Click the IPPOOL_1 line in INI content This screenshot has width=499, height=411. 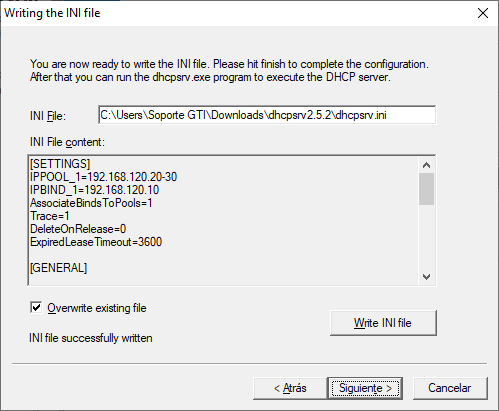point(104,177)
